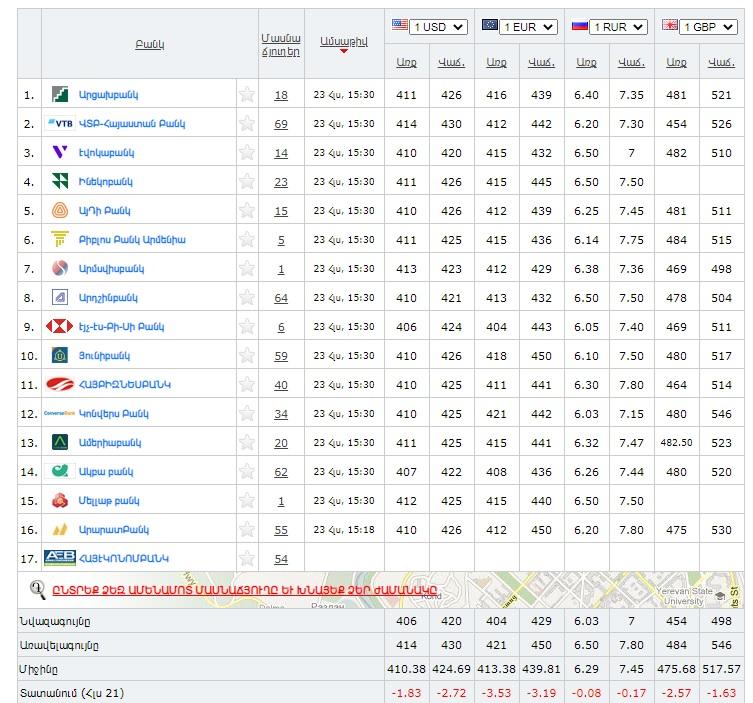Toggle favorite star for Արցախբանկ
Screen dimensions: 753x703
point(246,95)
